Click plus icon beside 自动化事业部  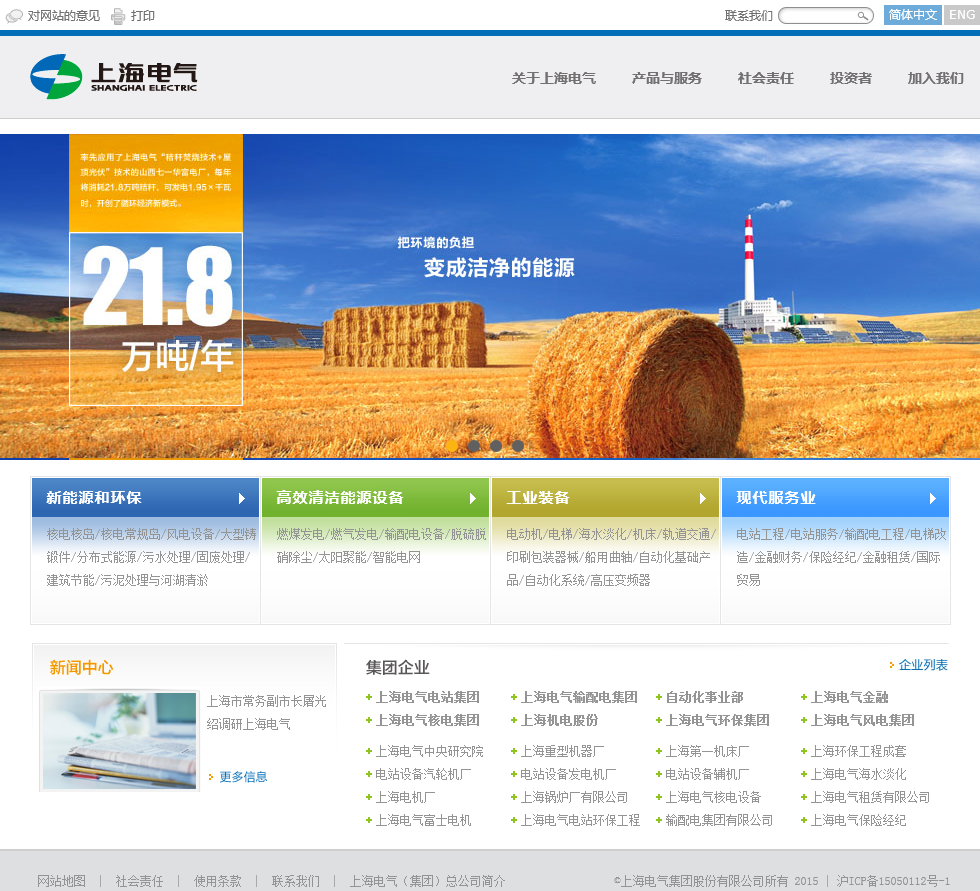(659, 697)
